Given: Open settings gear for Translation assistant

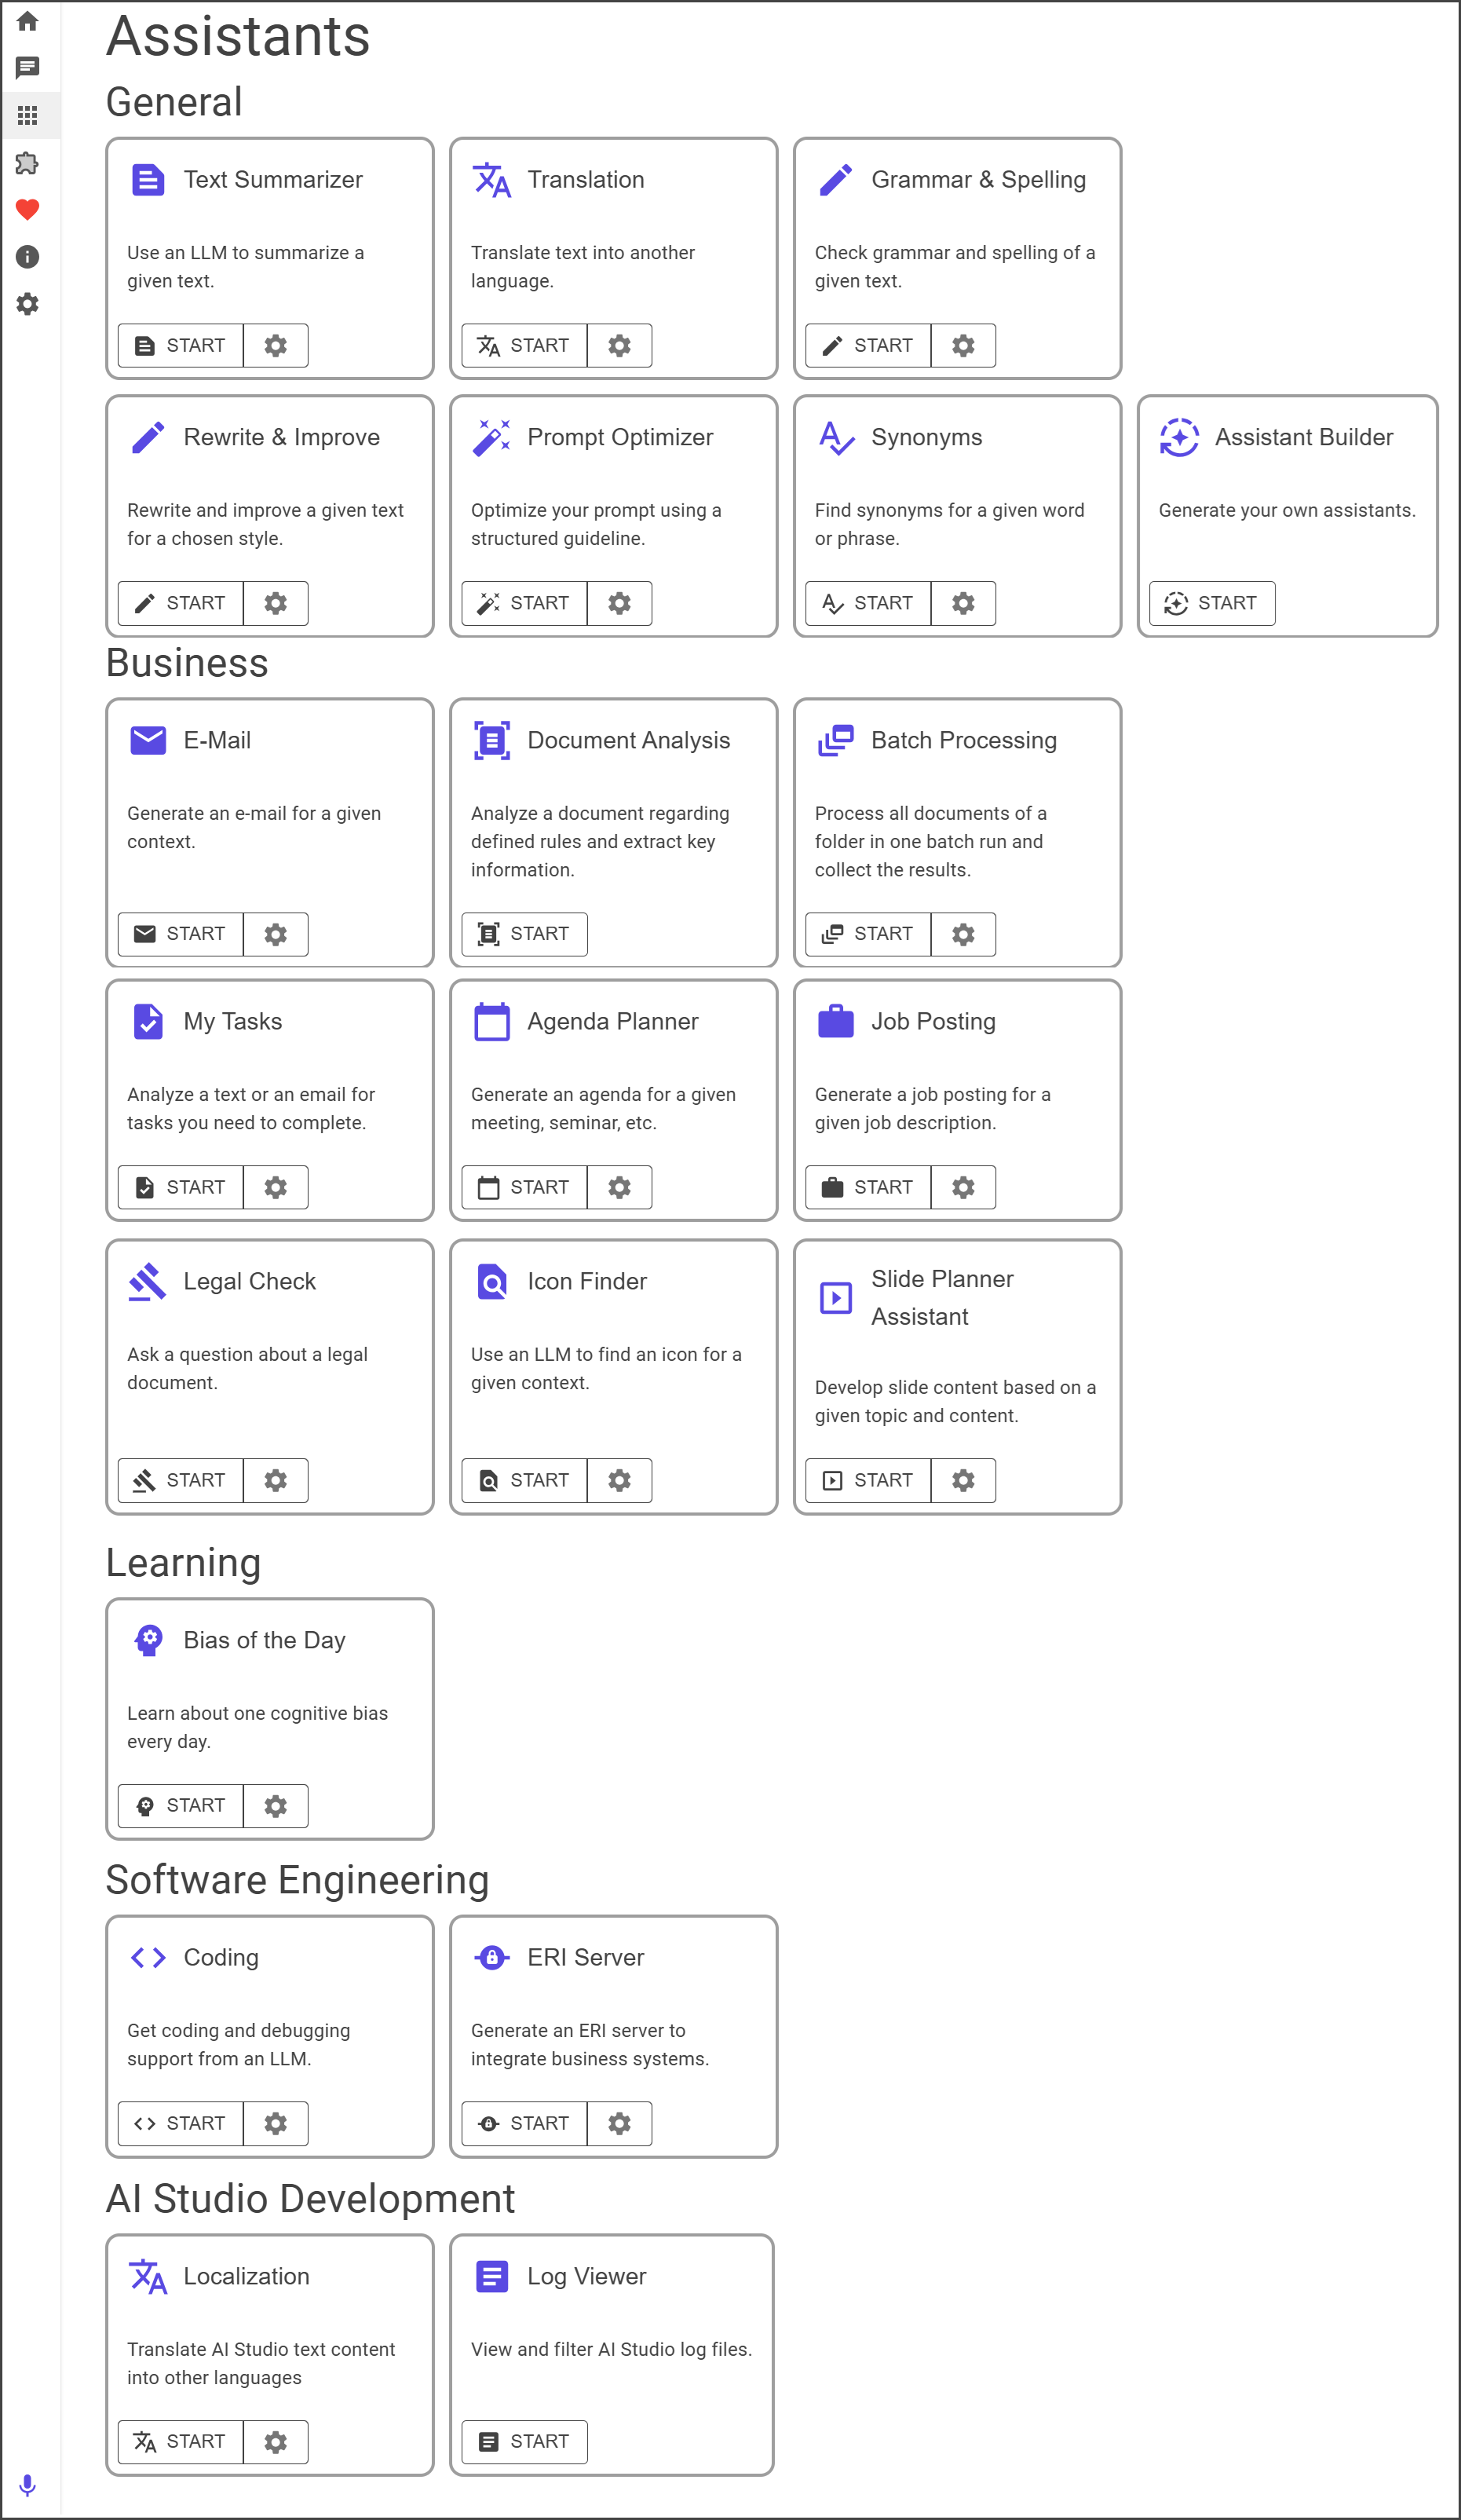Looking at the screenshot, I should tap(620, 346).
